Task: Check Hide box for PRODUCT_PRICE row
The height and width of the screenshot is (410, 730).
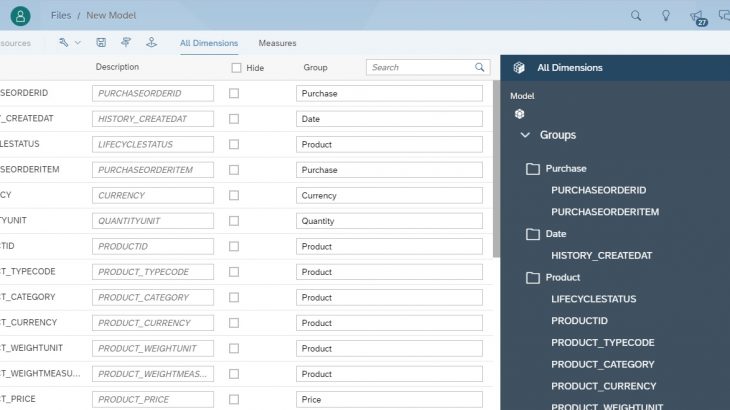Action: tap(234, 399)
